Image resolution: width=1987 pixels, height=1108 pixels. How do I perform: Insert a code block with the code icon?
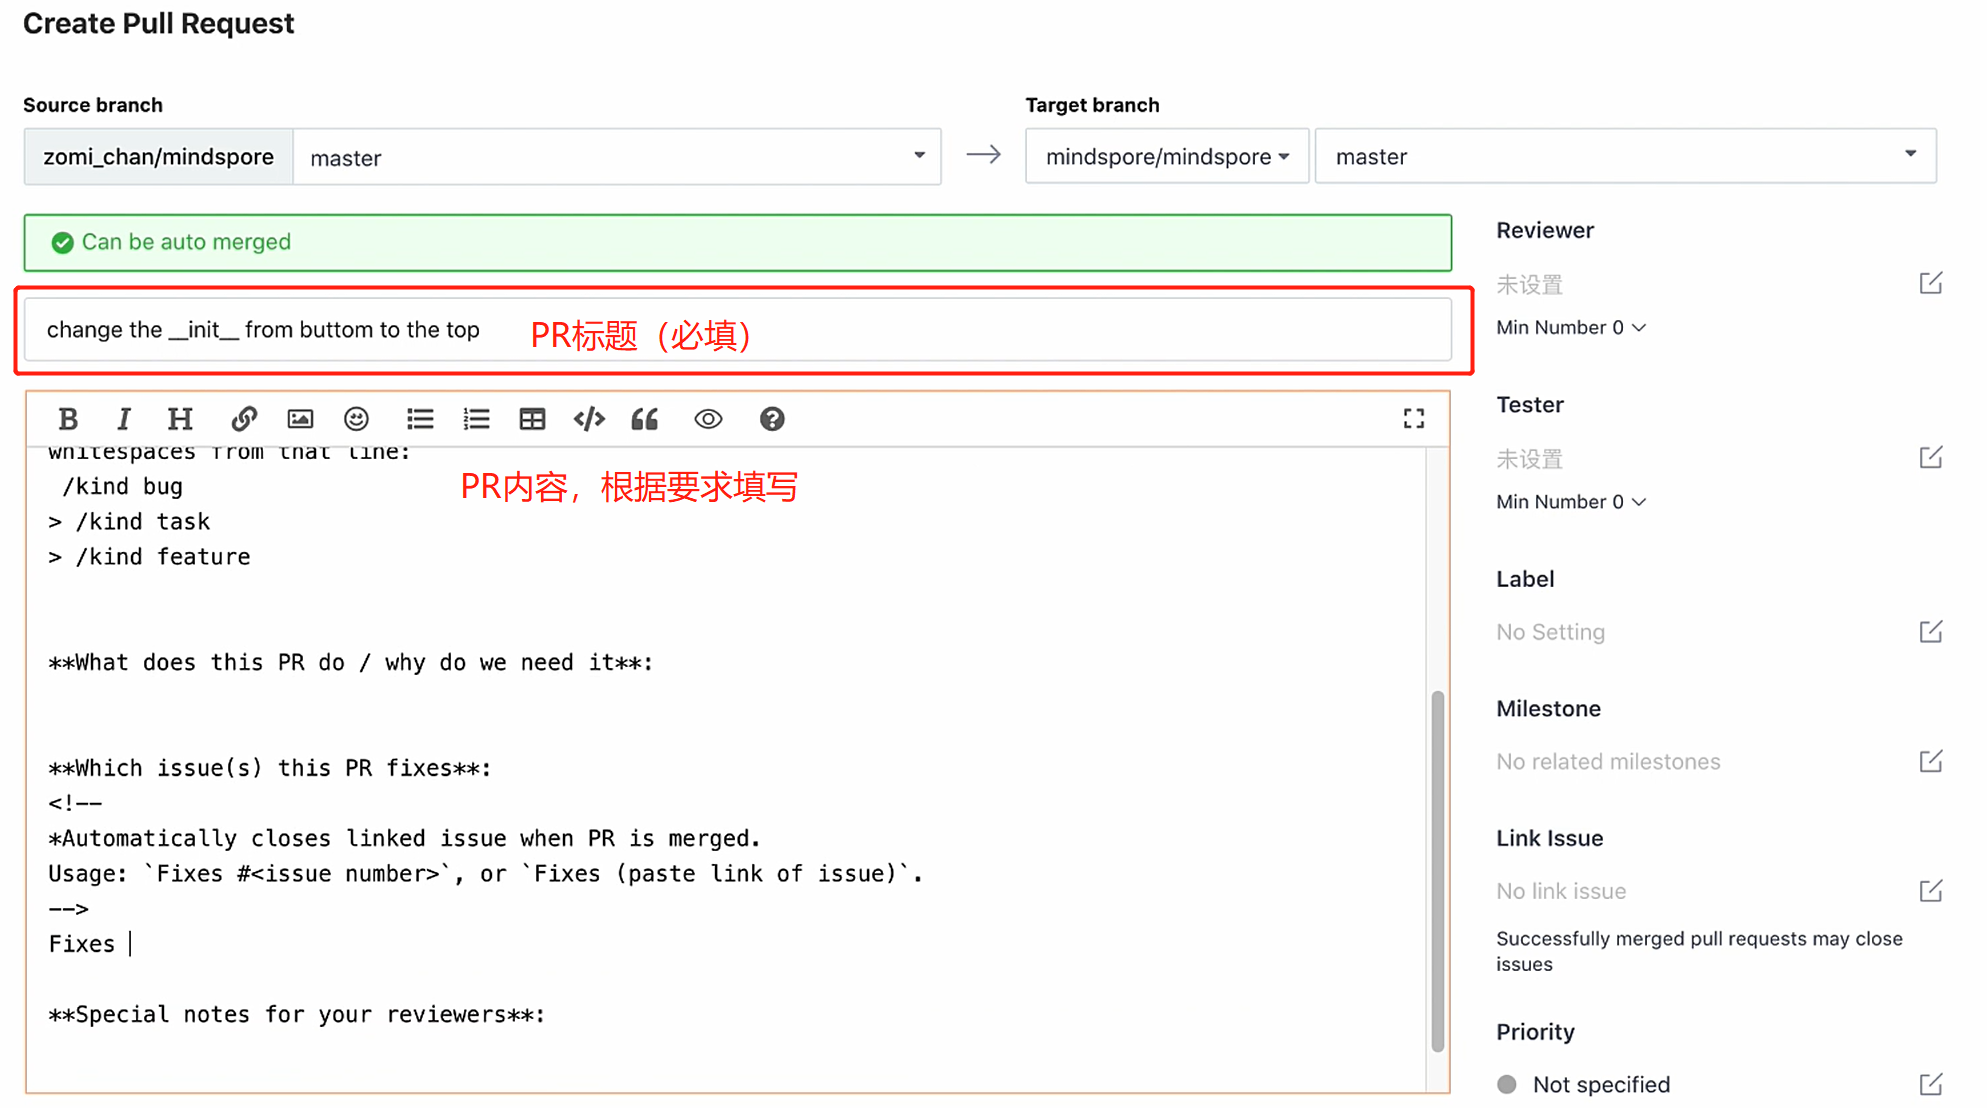[589, 419]
